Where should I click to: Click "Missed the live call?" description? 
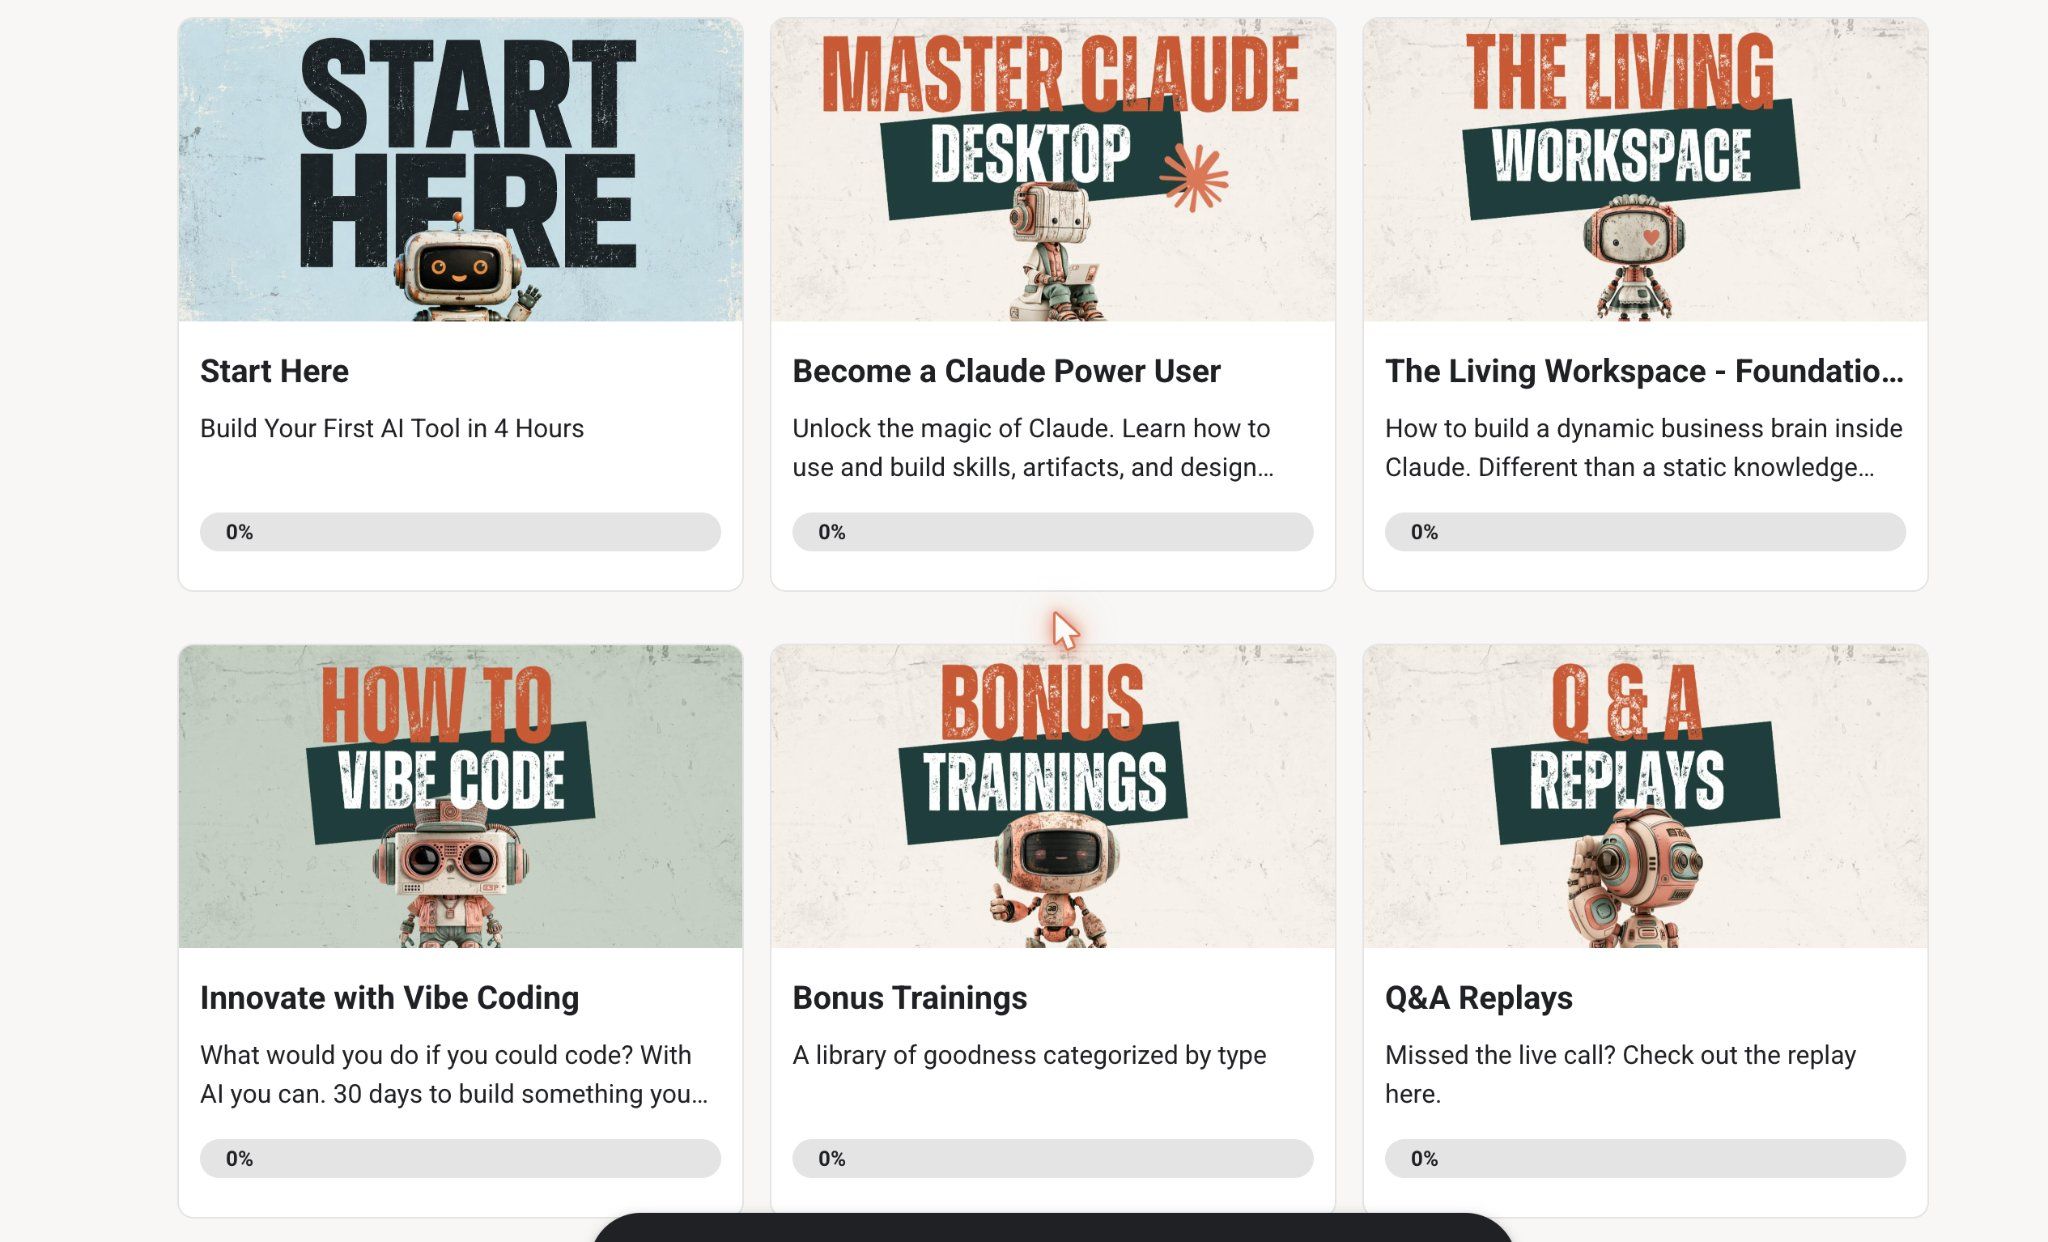[1620, 1074]
